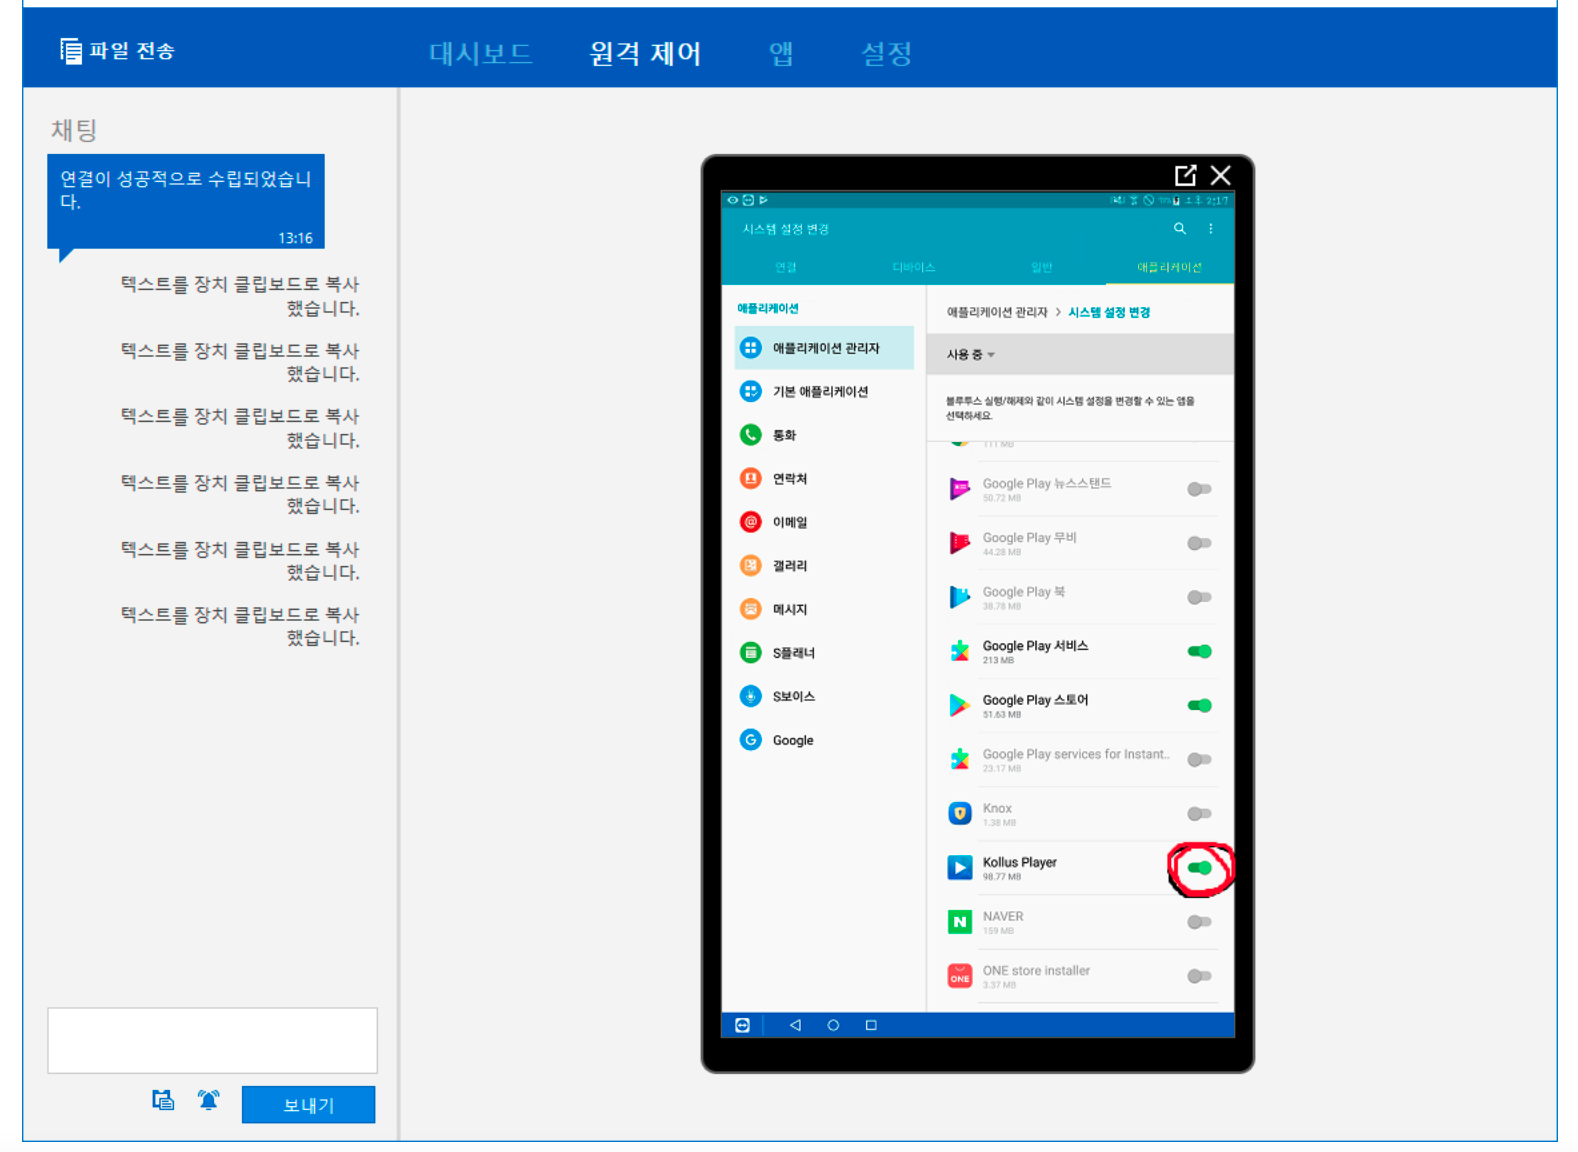
Task: Click the chat message input field
Action: (212, 1040)
